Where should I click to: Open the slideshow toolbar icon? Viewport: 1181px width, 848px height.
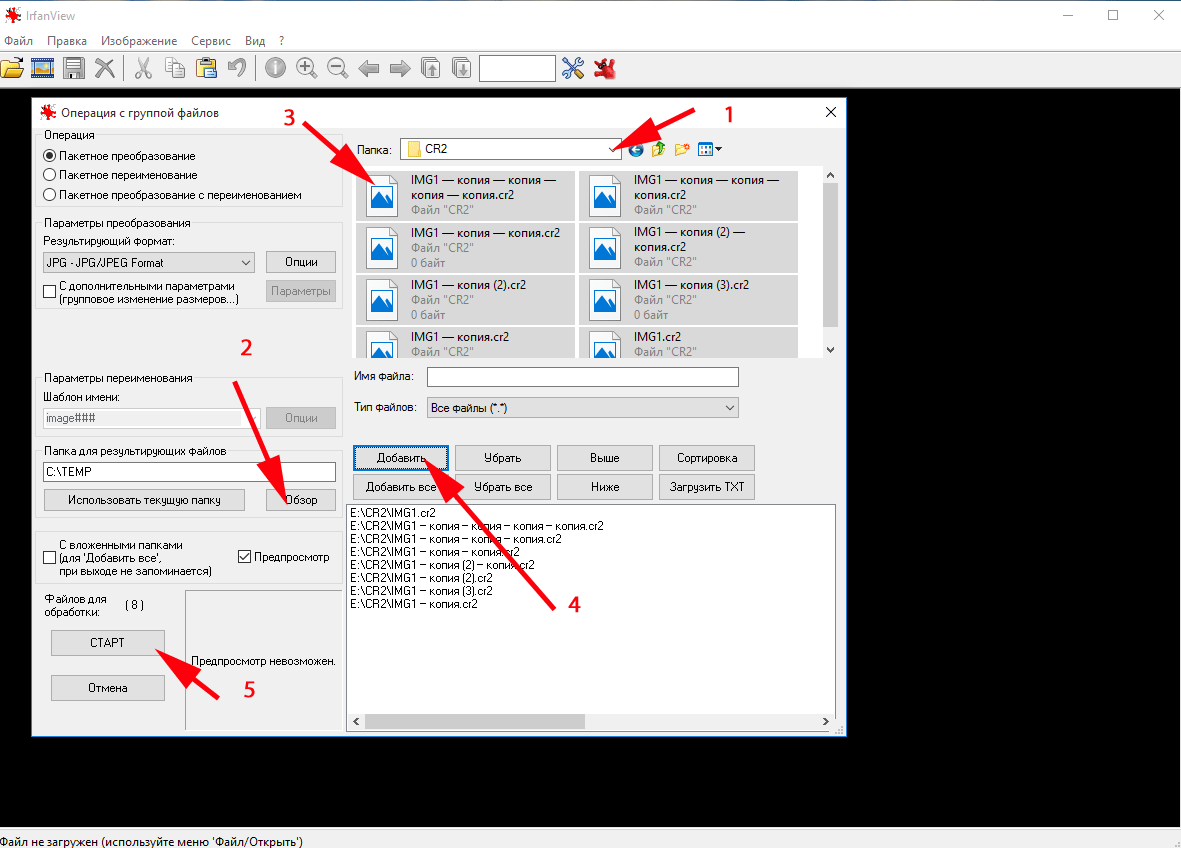41,68
